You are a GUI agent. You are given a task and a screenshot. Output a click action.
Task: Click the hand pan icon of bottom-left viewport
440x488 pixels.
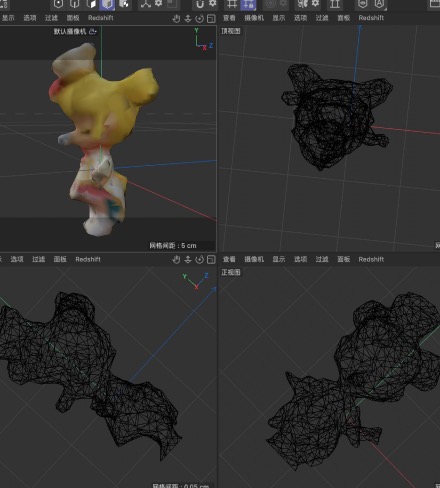click(x=176, y=260)
